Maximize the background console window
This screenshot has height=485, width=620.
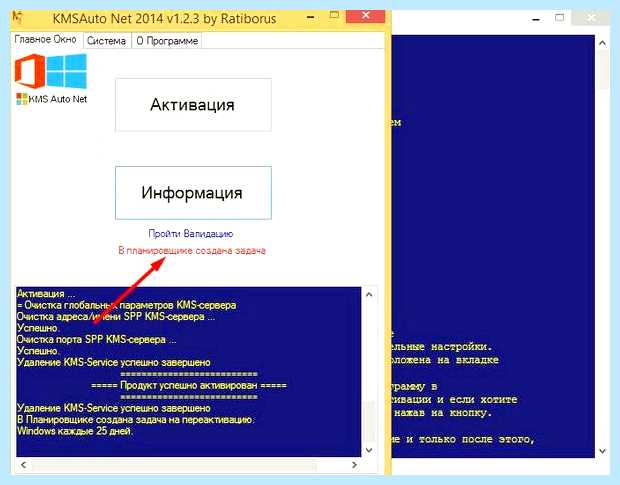point(560,18)
